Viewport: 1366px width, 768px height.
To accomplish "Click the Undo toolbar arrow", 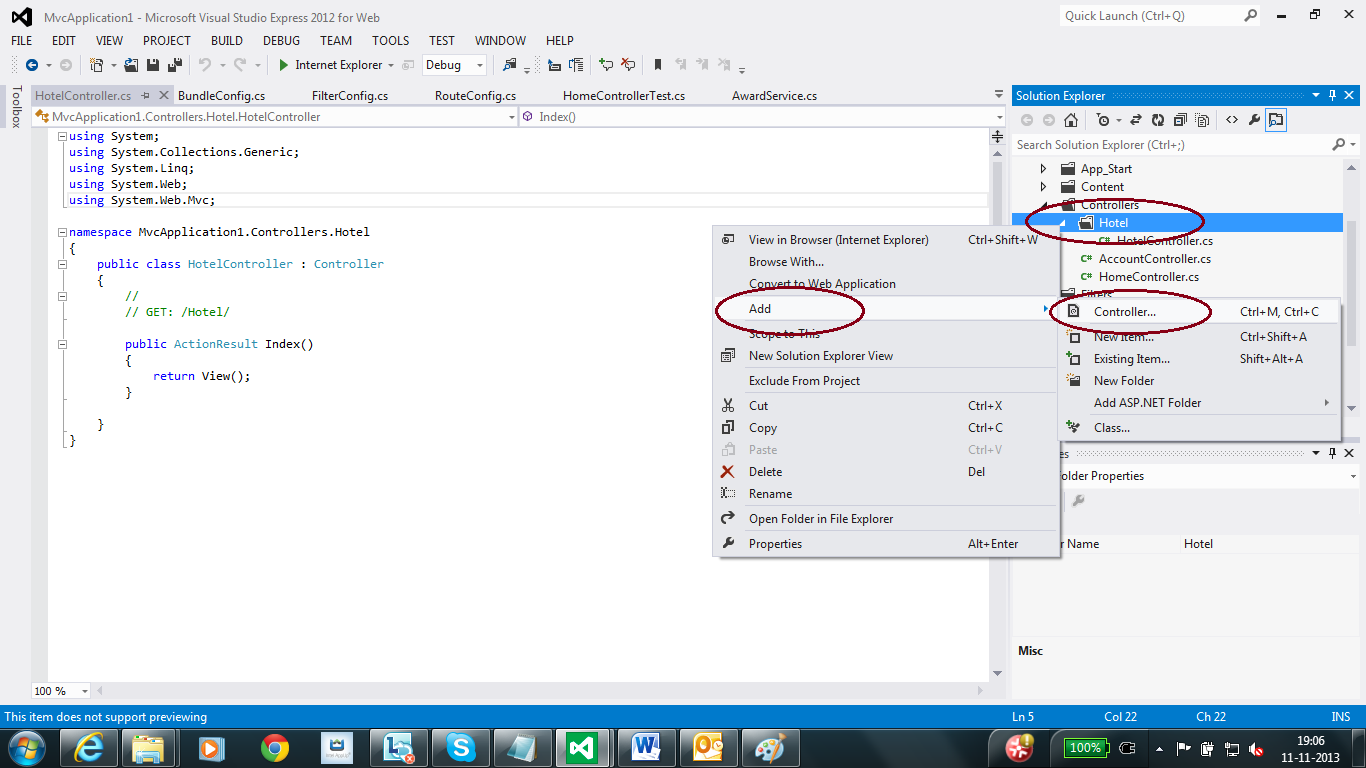I will point(204,65).
